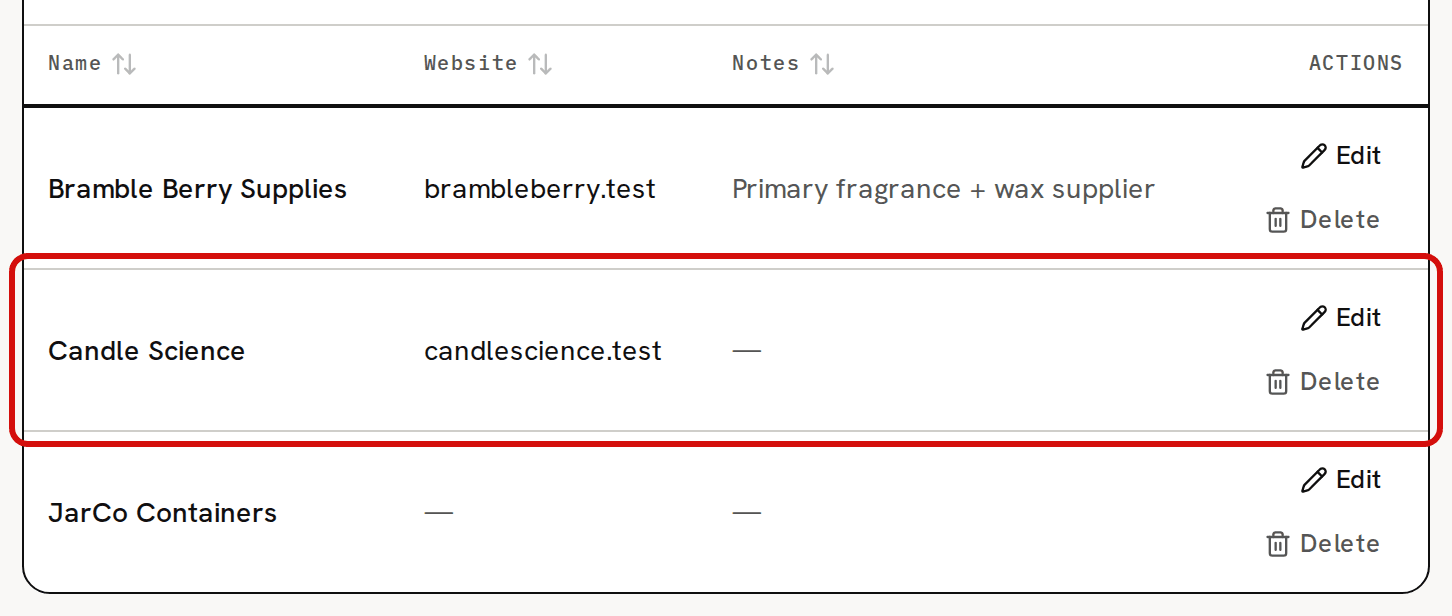The image size is (1452, 616).
Task: Sort by Notes column arrows icon
Action: click(x=822, y=64)
